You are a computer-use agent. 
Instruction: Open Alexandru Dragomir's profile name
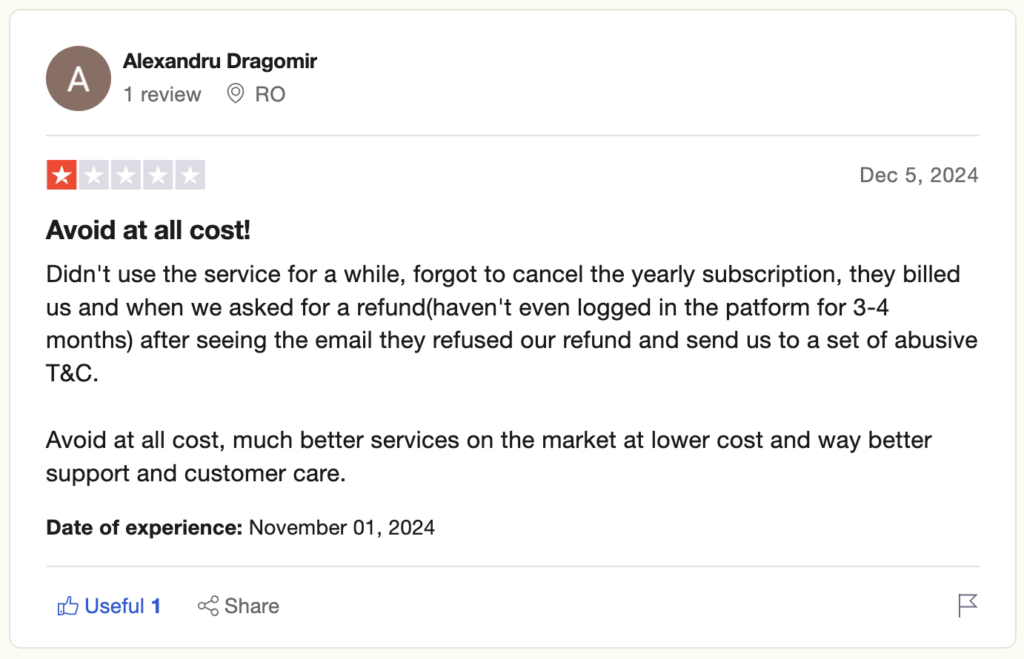220,62
